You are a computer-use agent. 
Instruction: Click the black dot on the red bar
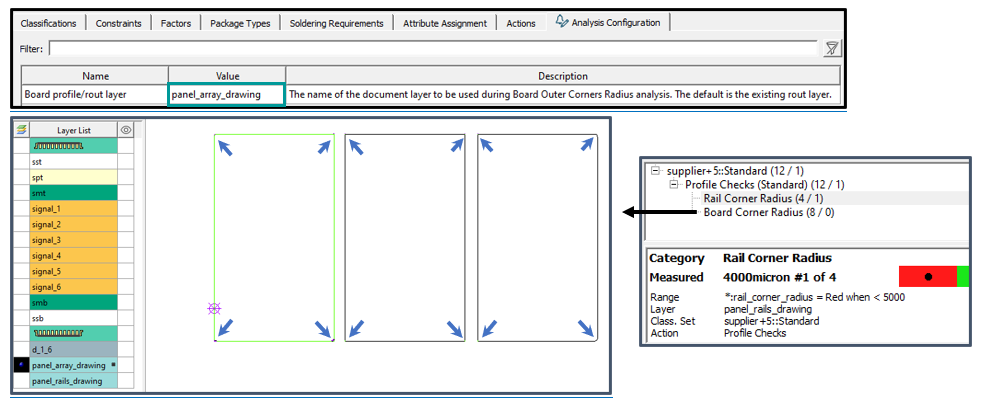click(928, 277)
